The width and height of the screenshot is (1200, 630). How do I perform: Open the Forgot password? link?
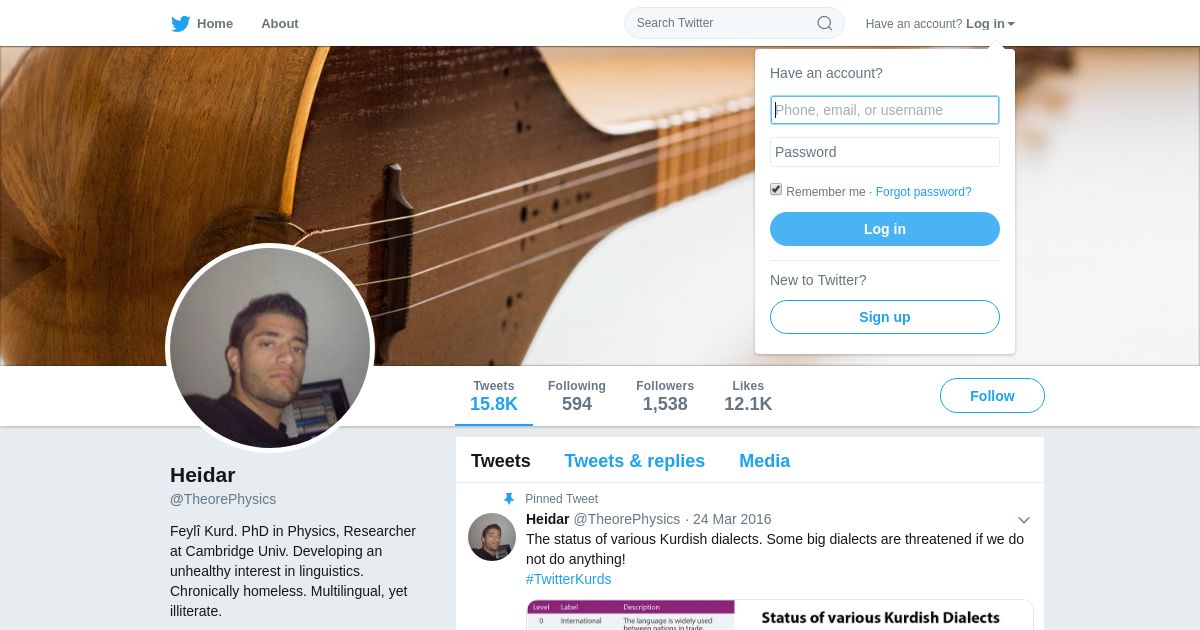tap(923, 192)
